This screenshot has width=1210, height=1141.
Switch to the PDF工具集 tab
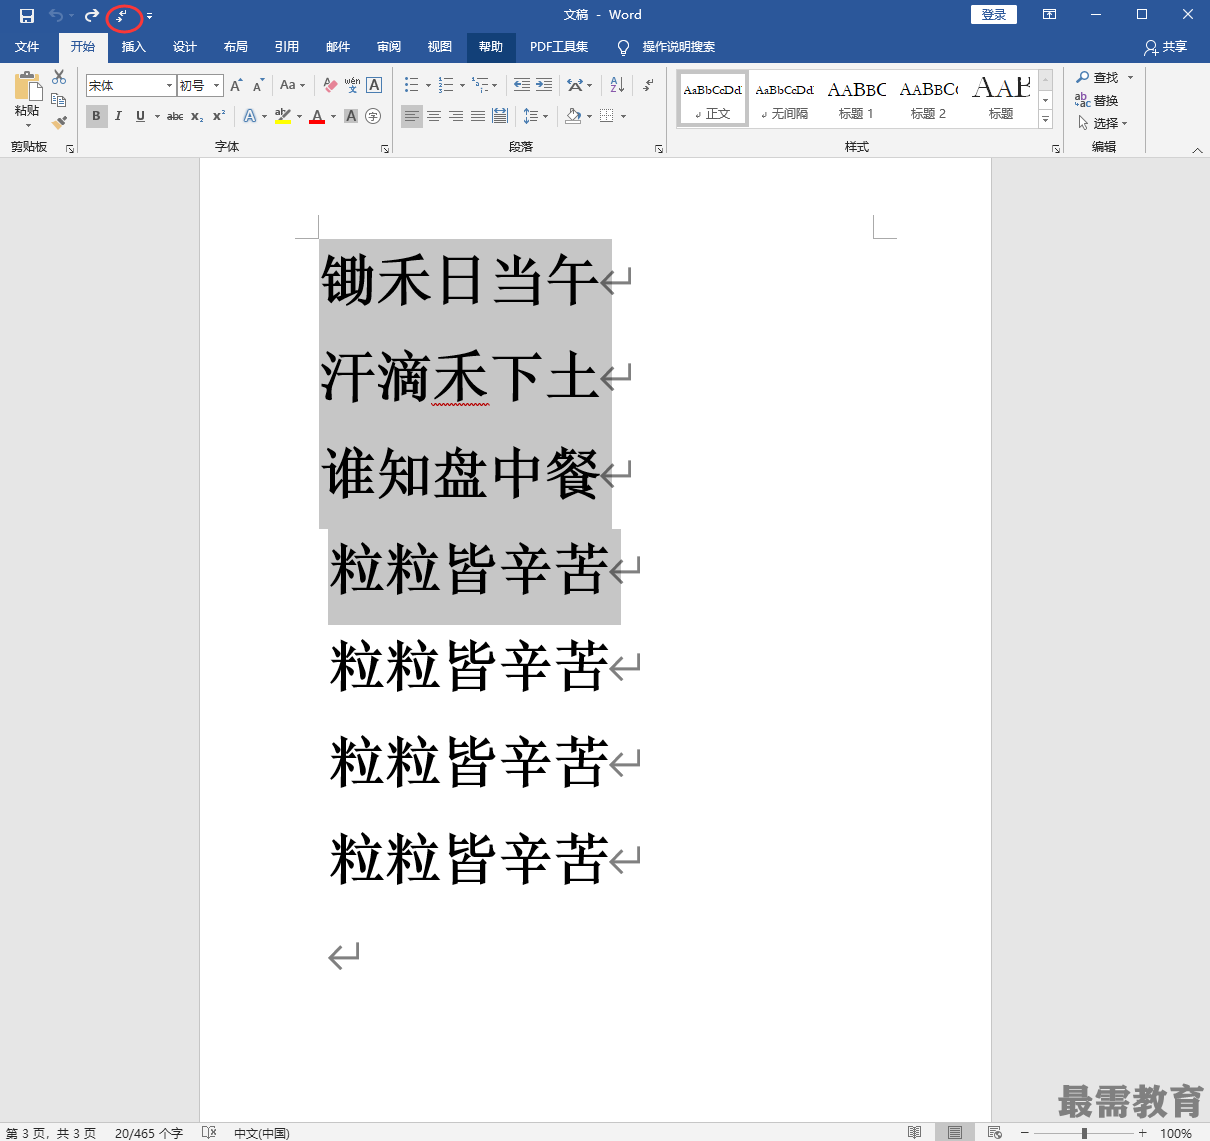coord(559,47)
